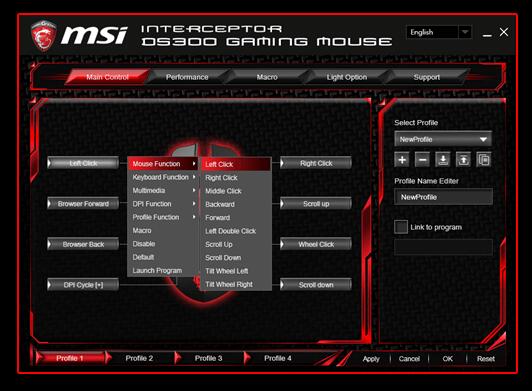Click the Wheel Click assignment button
This screenshot has width=532, height=391.
click(x=316, y=244)
